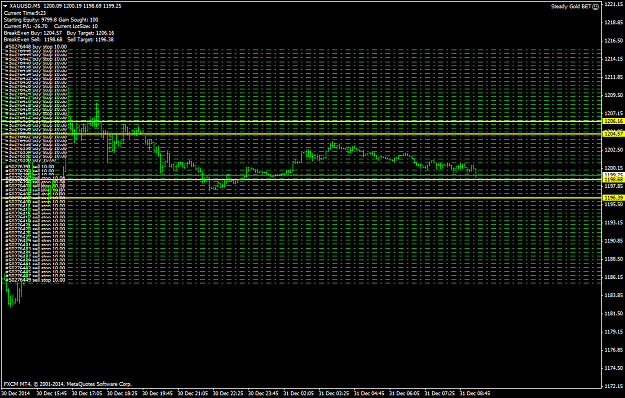Viewport: 625px width, 398px height.
Task: Click the Current P/L -26.70 value
Action: (26, 26)
